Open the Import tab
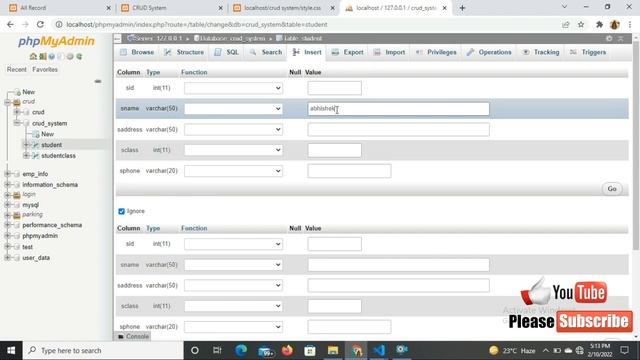Viewport: 640px width, 360px height. click(389, 52)
